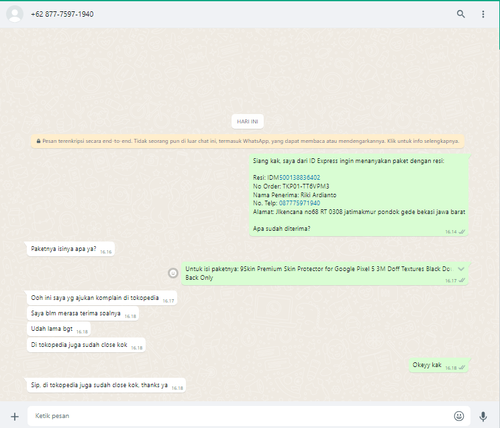Select the text "Apa sudah diterima?"
500x428 pixels.
point(282,229)
